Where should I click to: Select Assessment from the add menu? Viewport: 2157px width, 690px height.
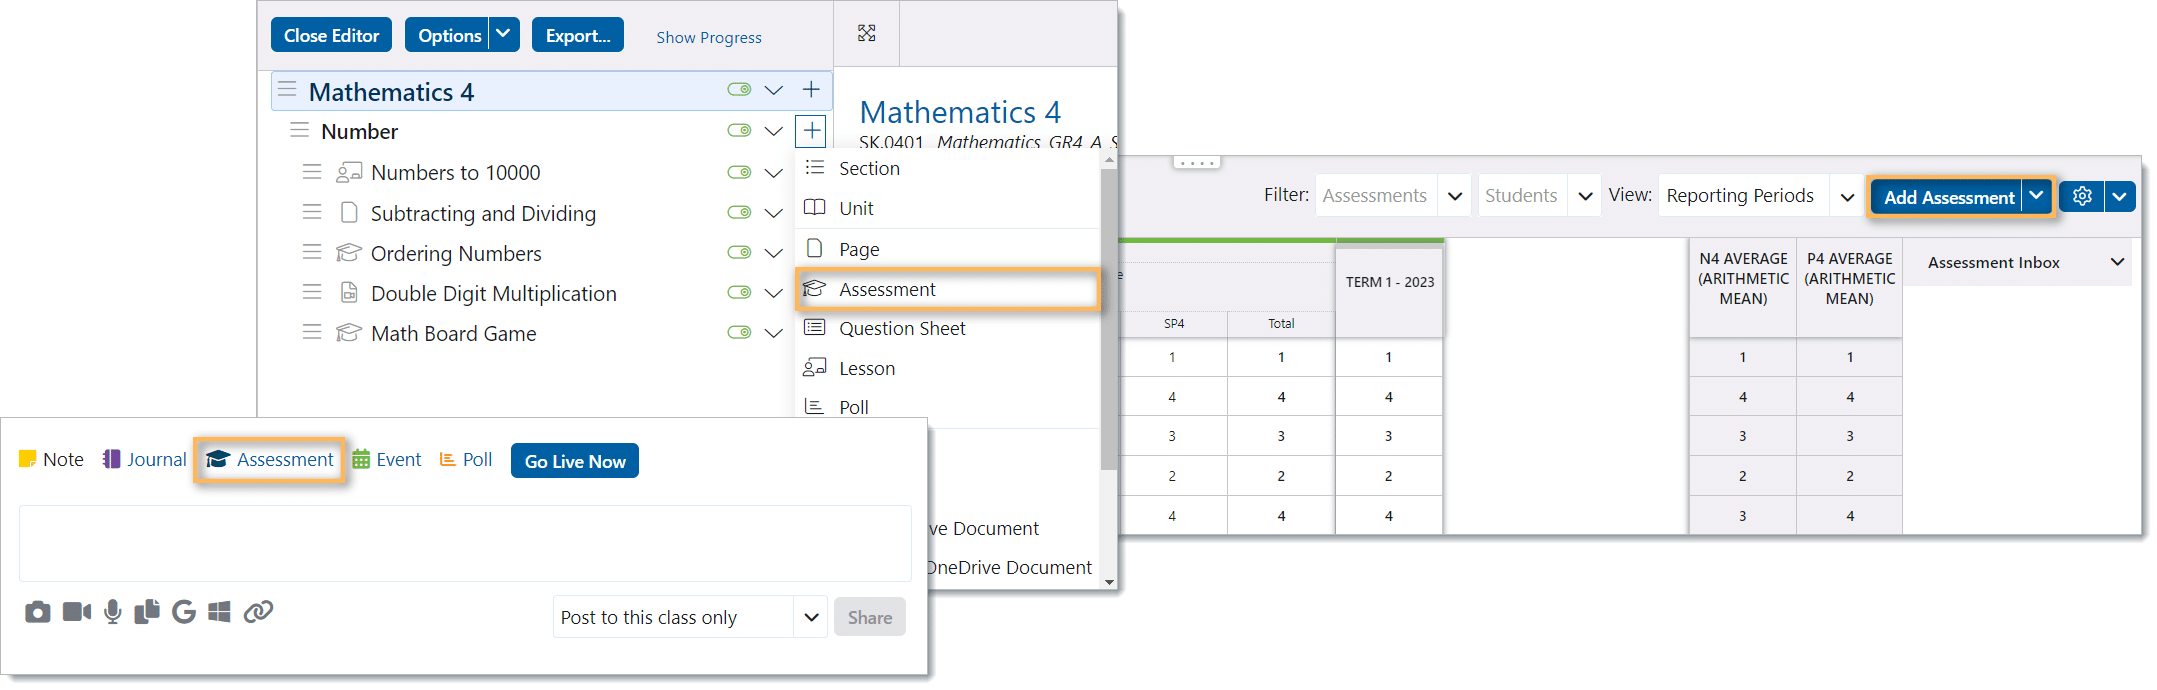[x=887, y=289]
